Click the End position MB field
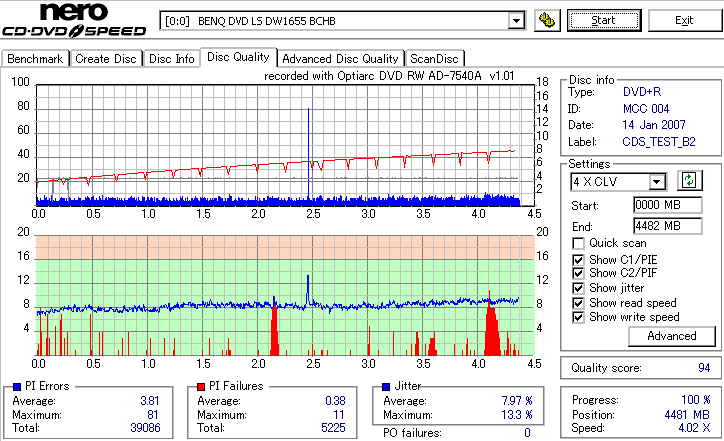Viewport: 724px width, 441px height. (668, 226)
